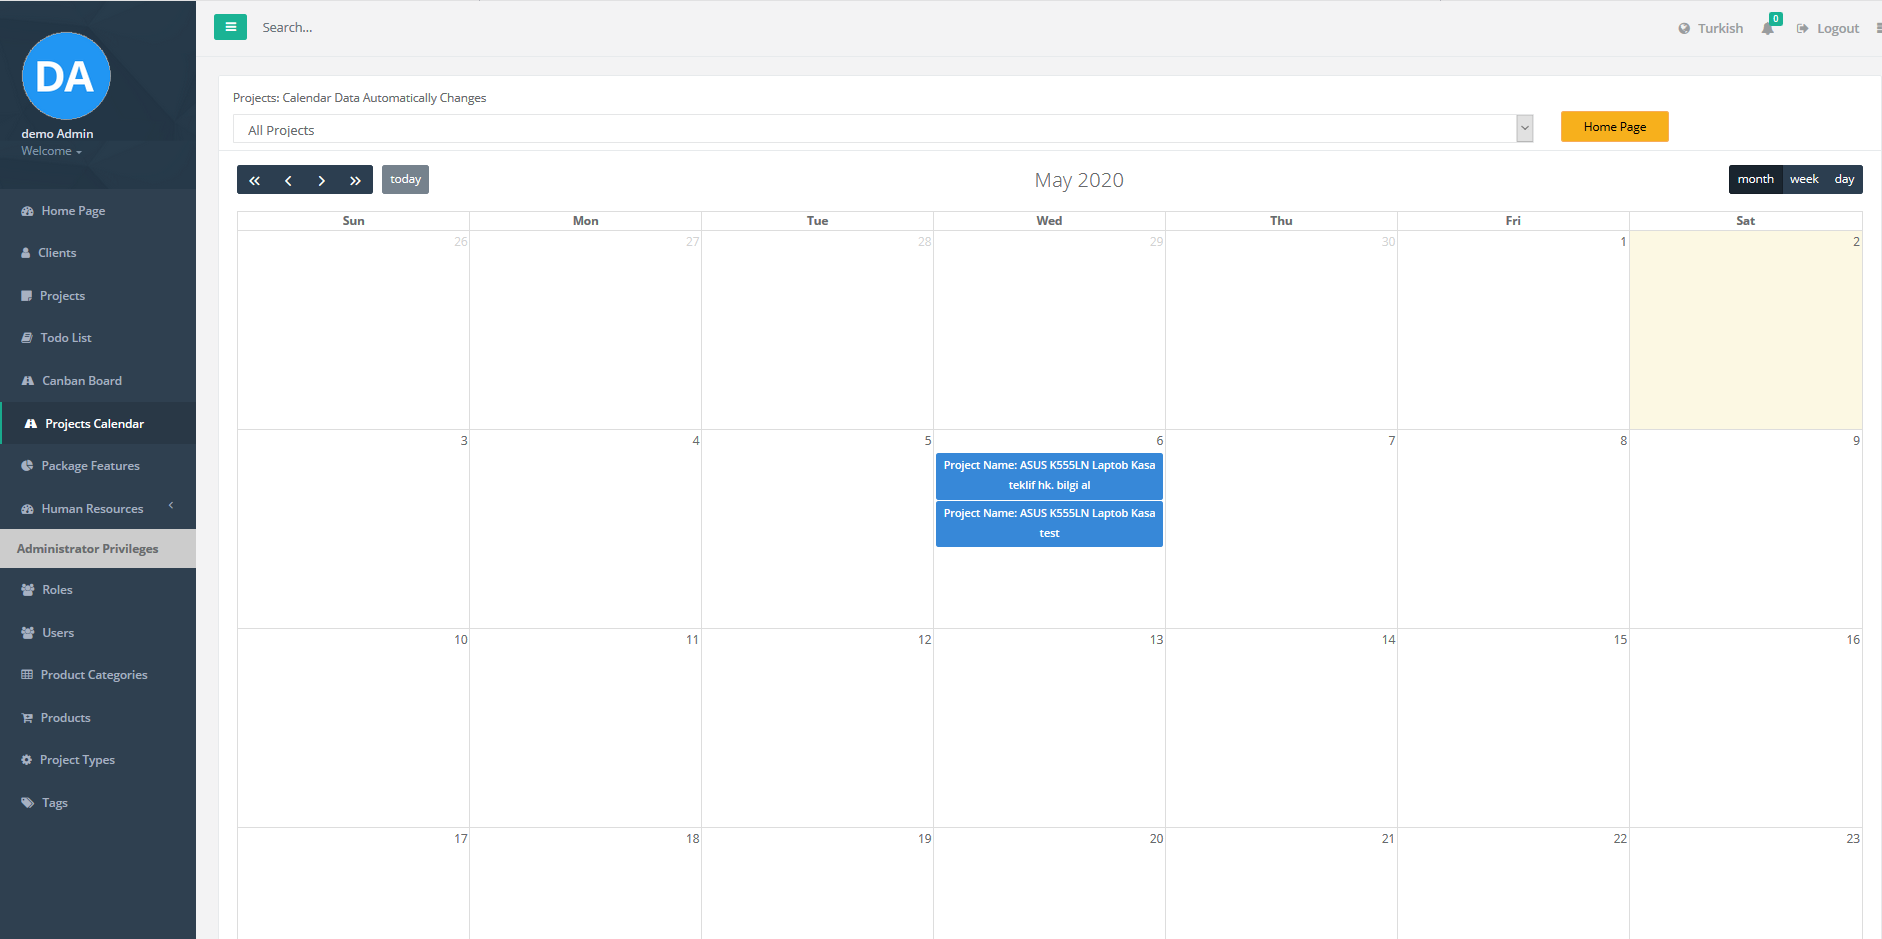The width and height of the screenshot is (1882, 939).
Task: Click the Canban Board icon in the sidebar
Action: tap(28, 381)
